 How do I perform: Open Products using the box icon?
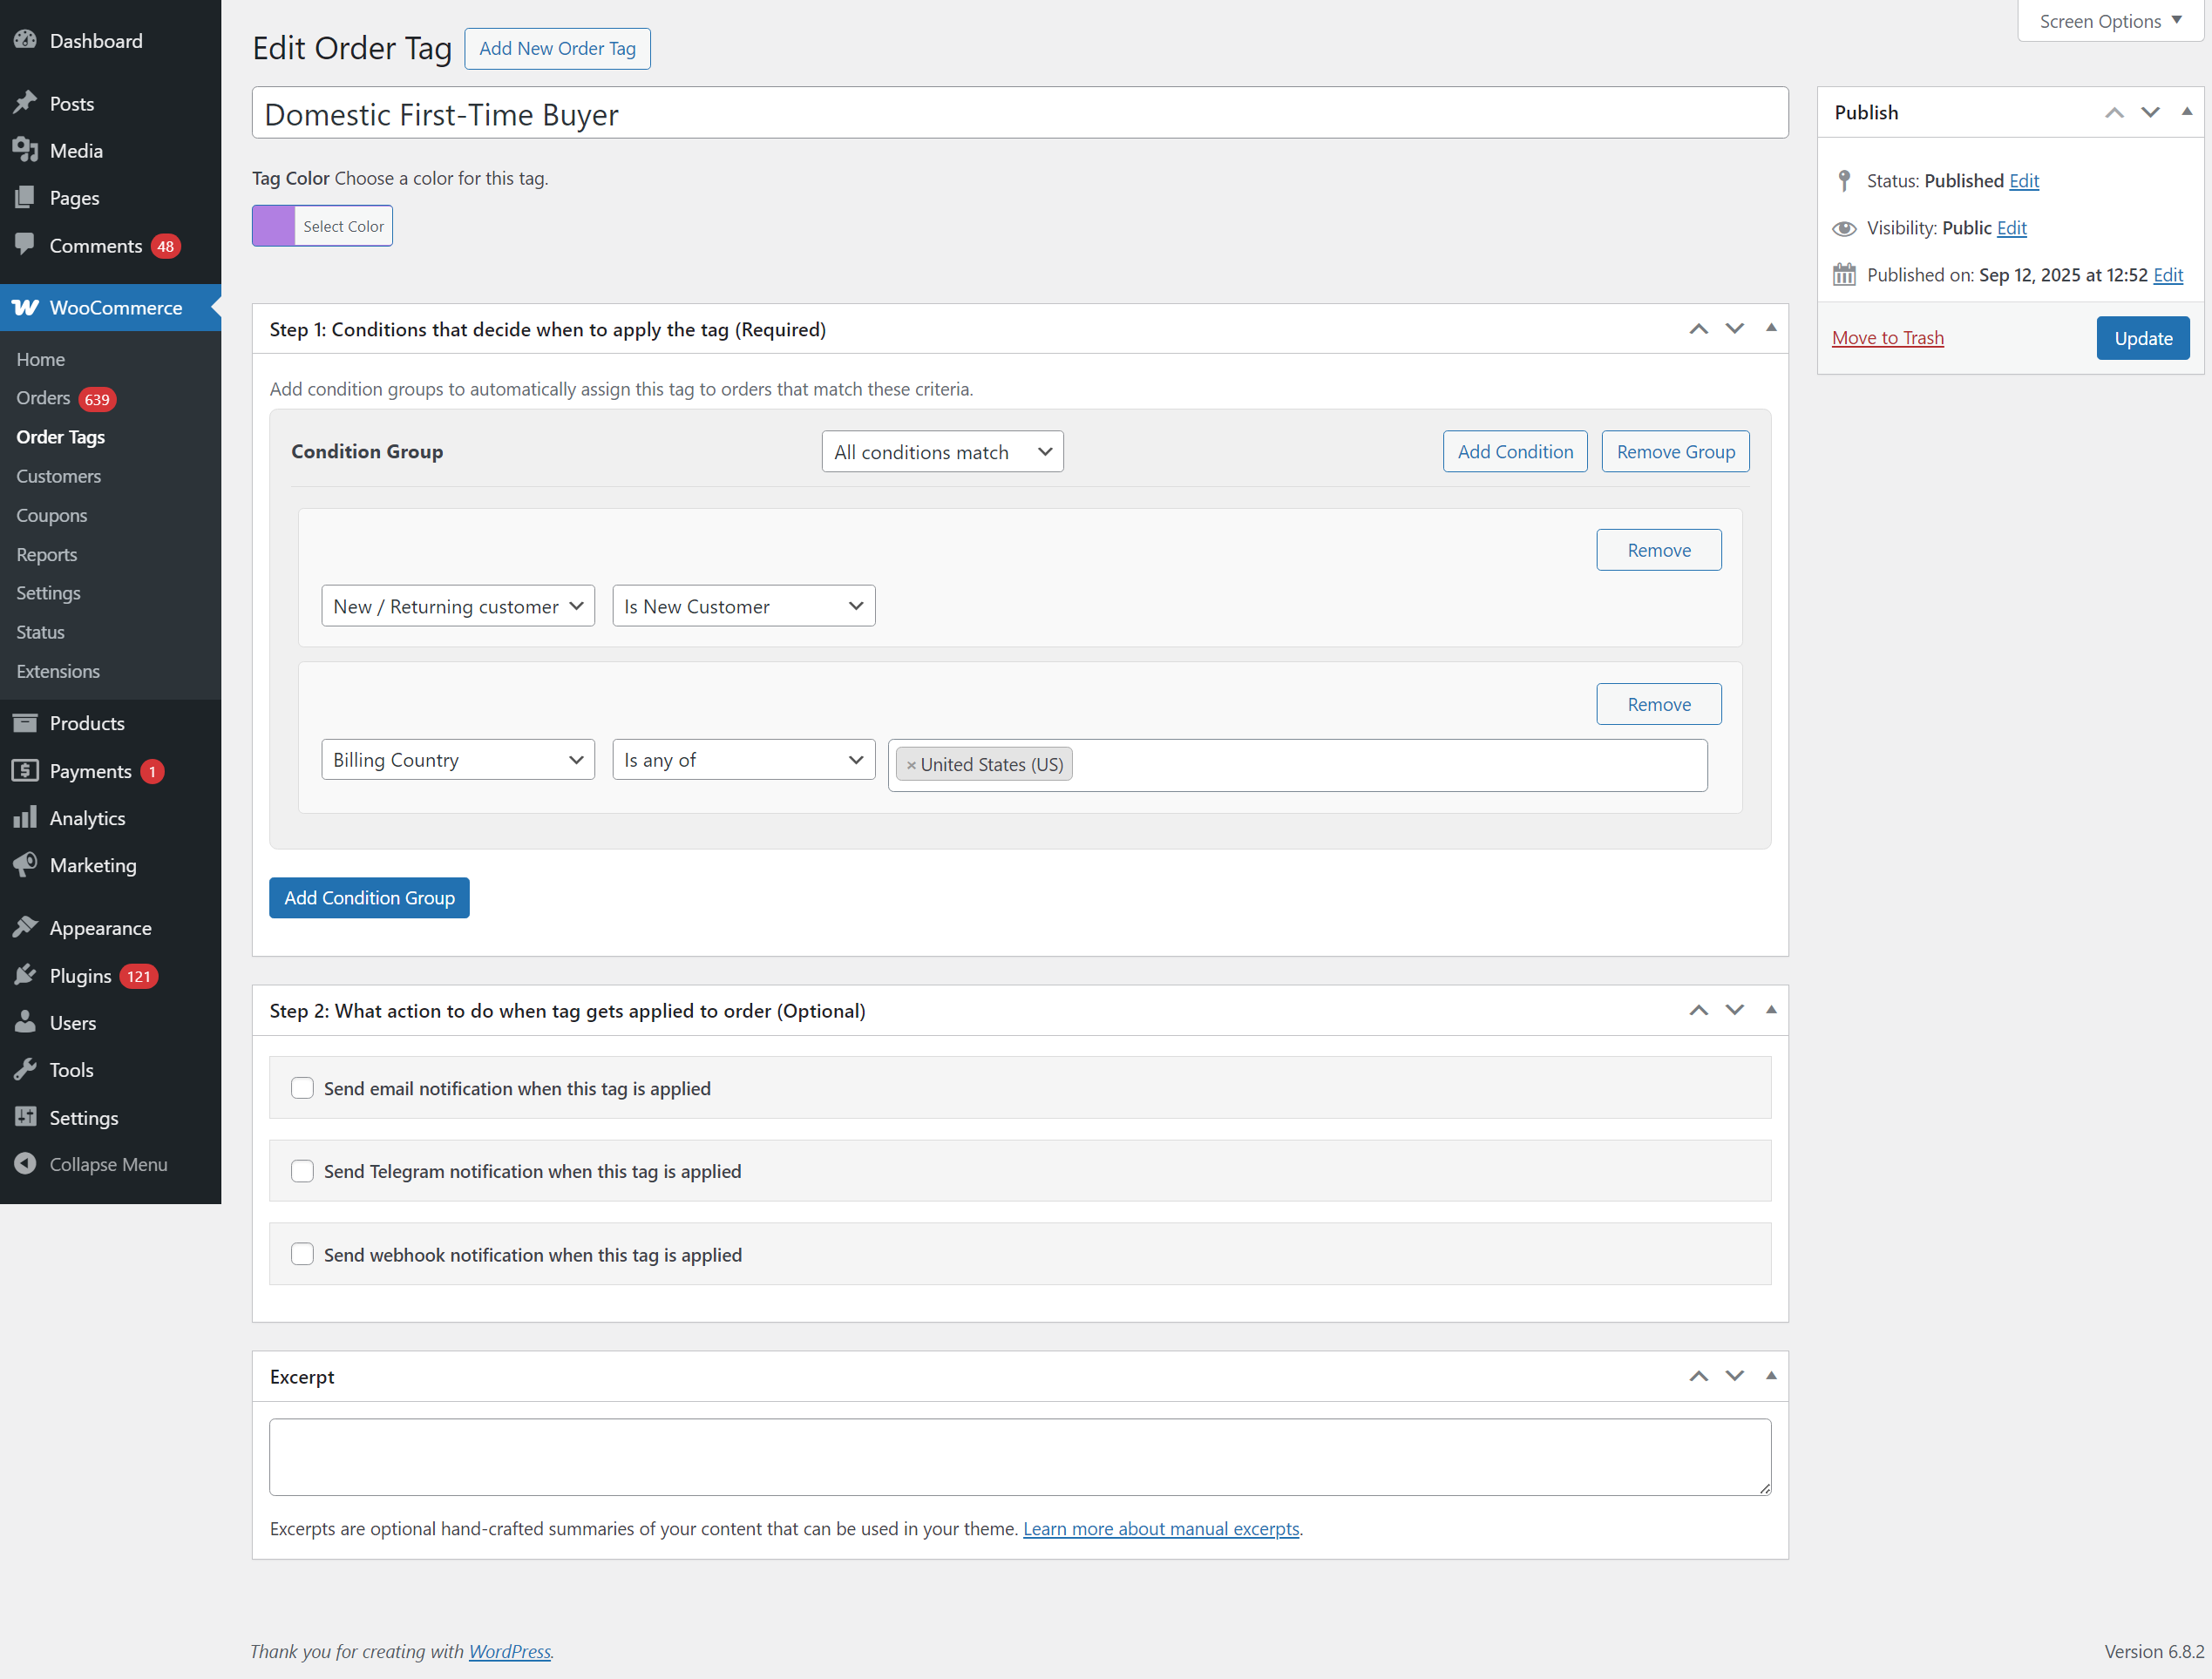point(26,722)
